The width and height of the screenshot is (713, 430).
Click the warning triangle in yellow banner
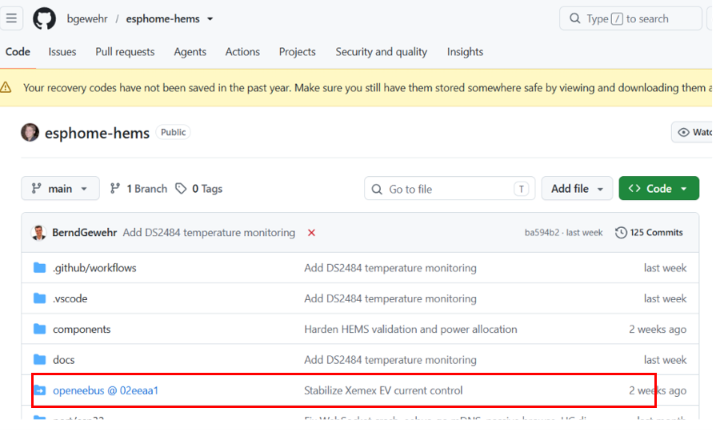(x=6, y=87)
